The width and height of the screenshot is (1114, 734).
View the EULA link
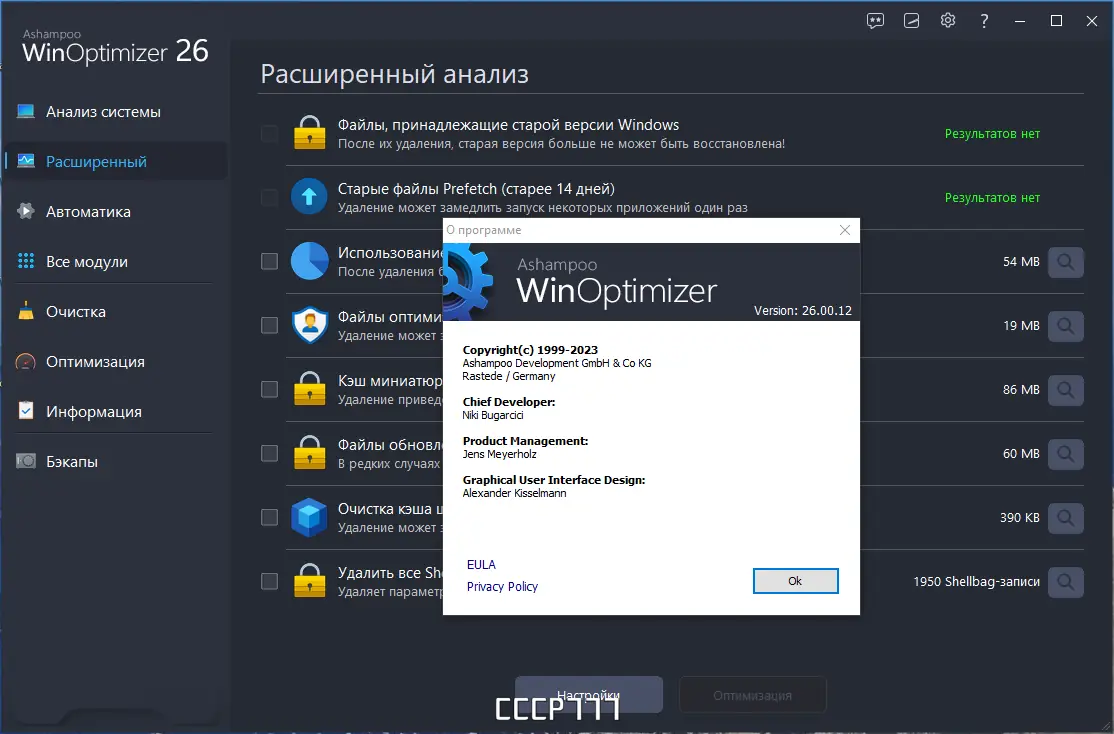(481, 564)
